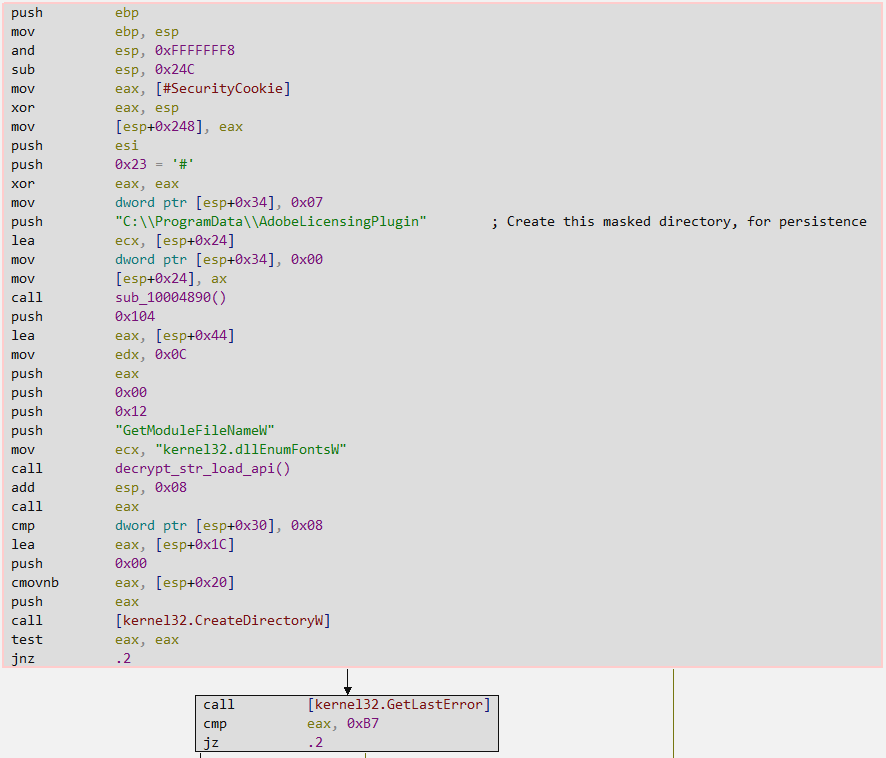Click the kernel32.CreateDirectoryW import reference
Image resolution: width=886 pixels, height=758 pixels.
tap(222, 621)
